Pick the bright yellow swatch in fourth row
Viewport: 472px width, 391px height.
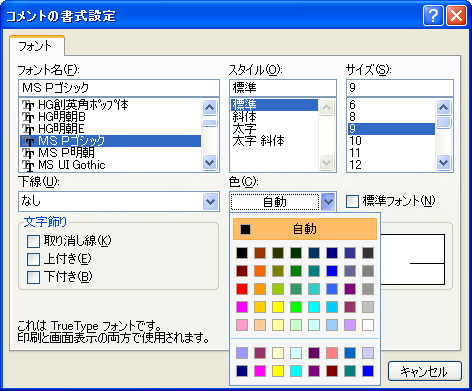(x=278, y=307)
